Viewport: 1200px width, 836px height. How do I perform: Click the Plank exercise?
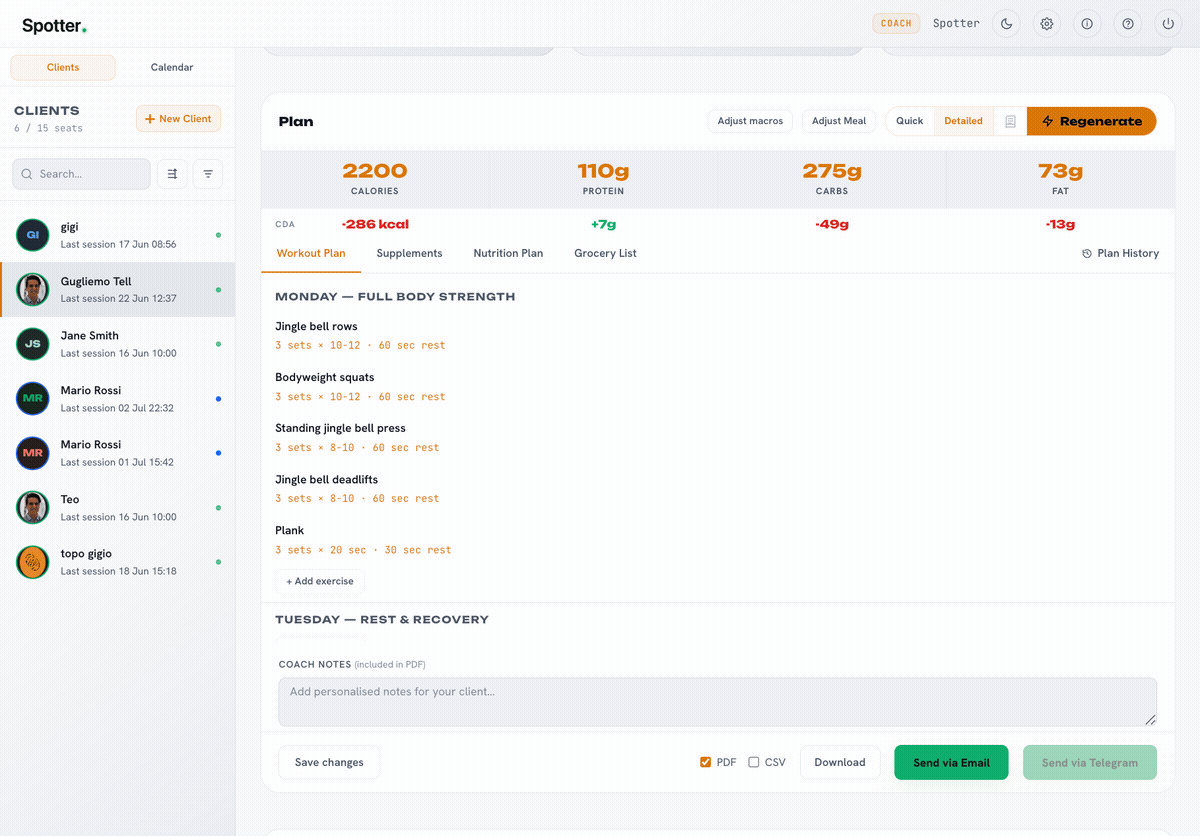click(290, 531)
